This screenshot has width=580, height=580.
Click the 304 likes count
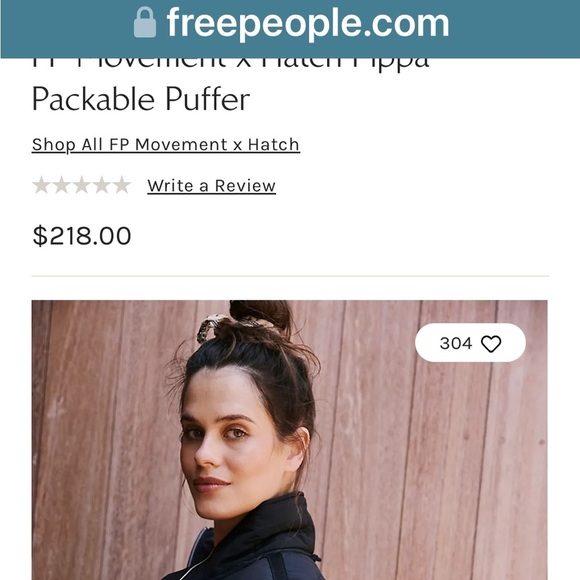456,343
